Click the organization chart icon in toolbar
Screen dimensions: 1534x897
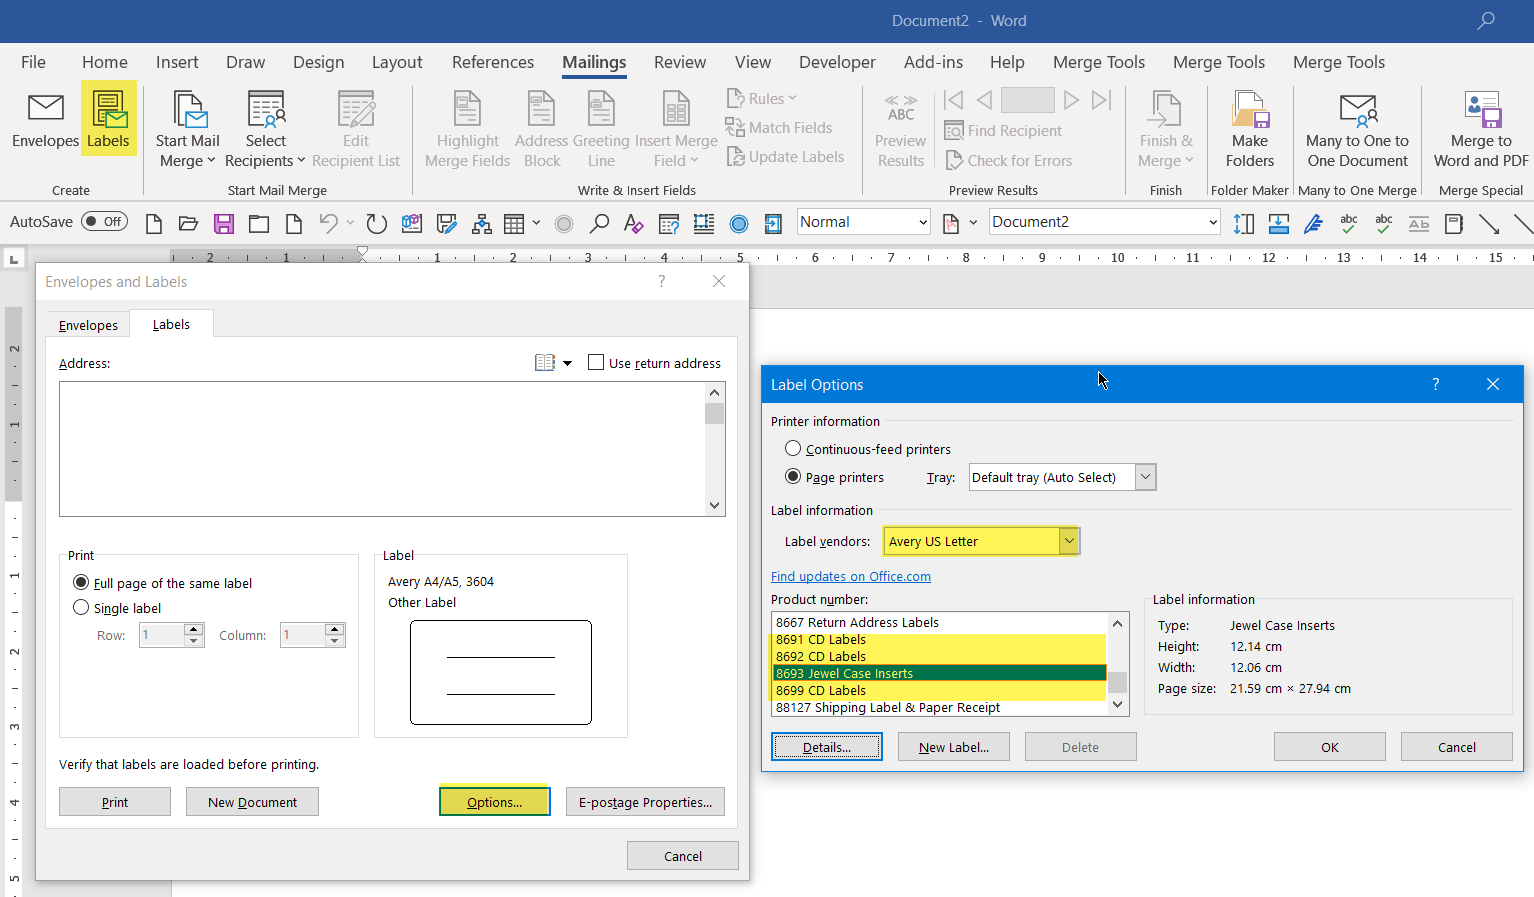pos(481,223)
